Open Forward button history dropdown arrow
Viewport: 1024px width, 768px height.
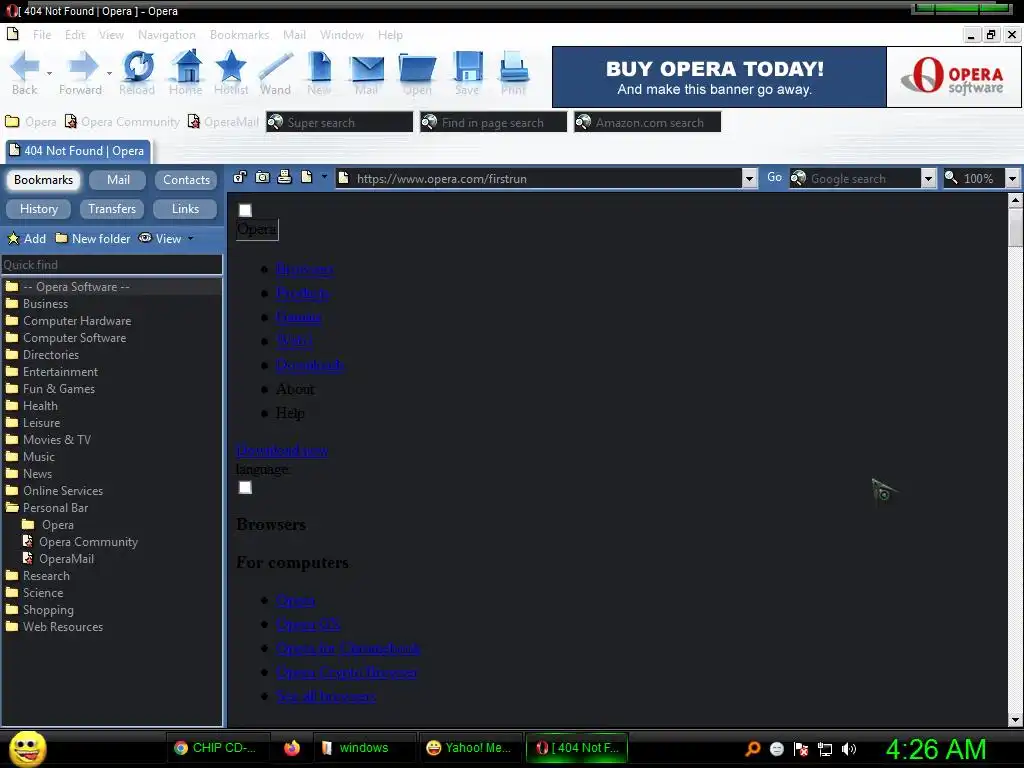[109, 73]
